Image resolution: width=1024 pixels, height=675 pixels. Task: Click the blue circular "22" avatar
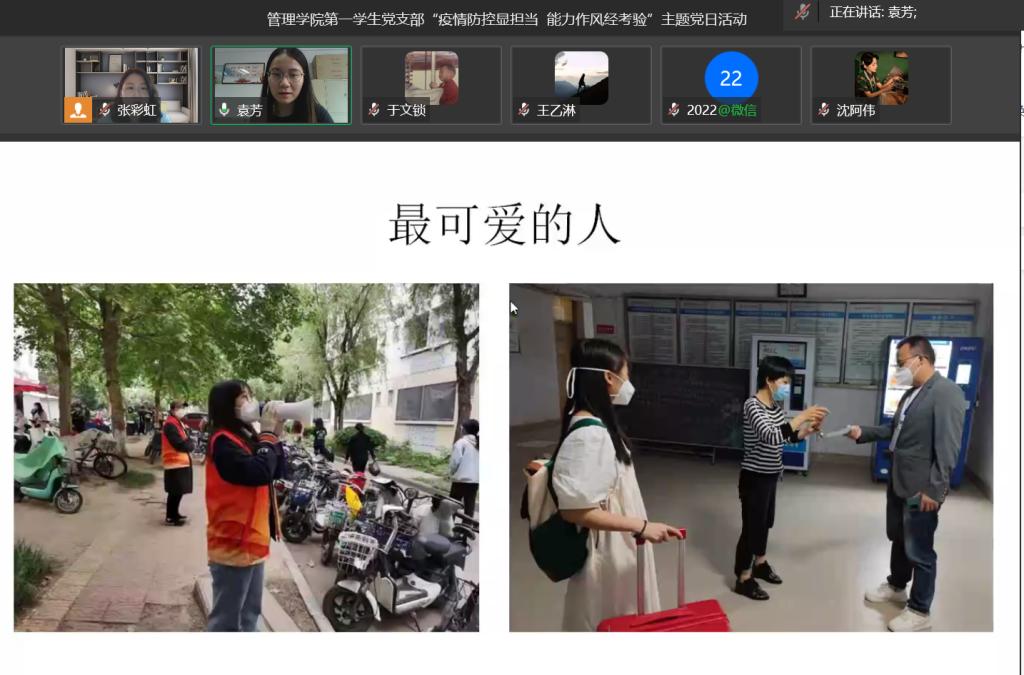(x=731, y=77)
